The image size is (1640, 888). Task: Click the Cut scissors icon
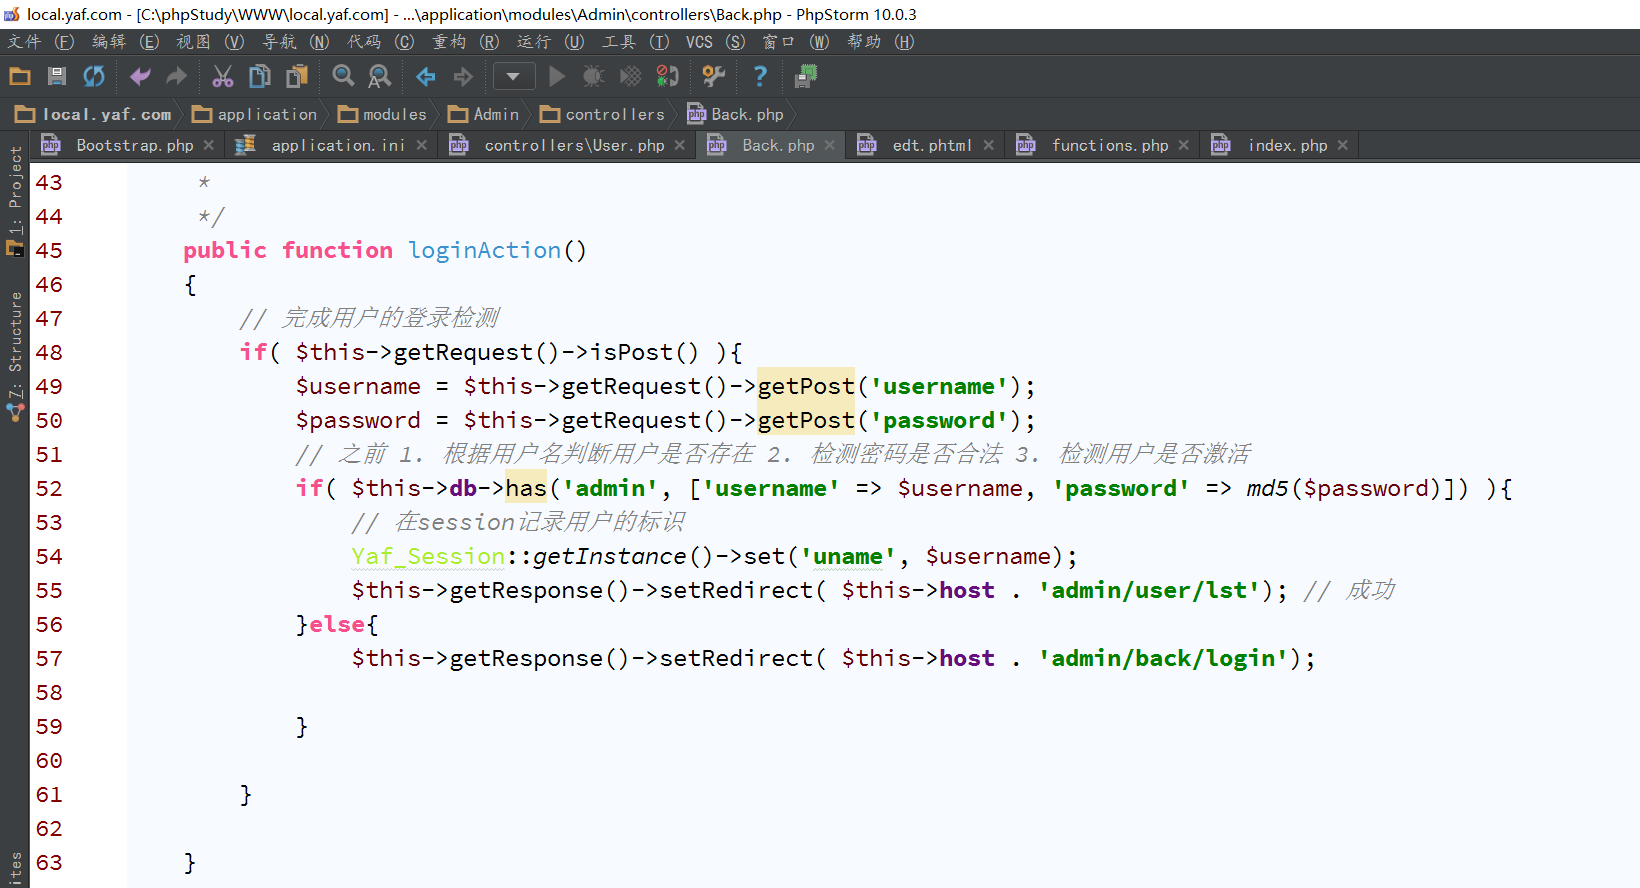click(222, 76)
